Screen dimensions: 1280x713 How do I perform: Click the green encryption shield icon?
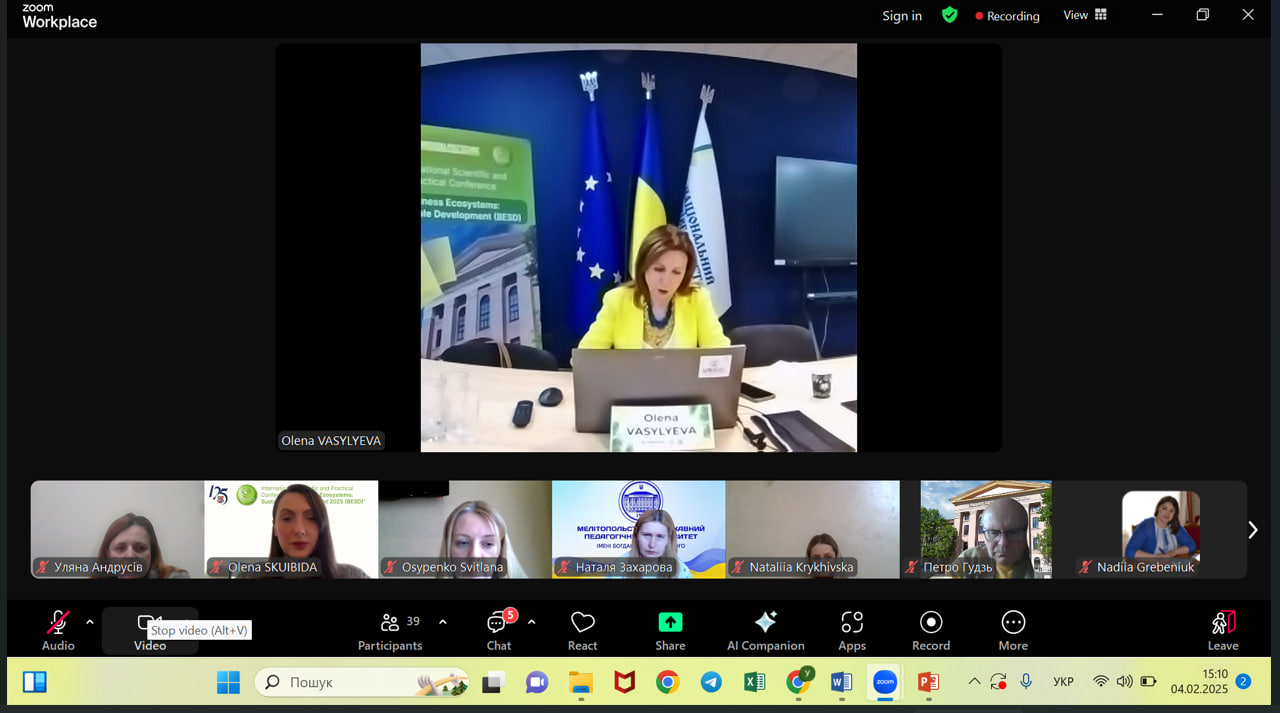click(949, 15)
